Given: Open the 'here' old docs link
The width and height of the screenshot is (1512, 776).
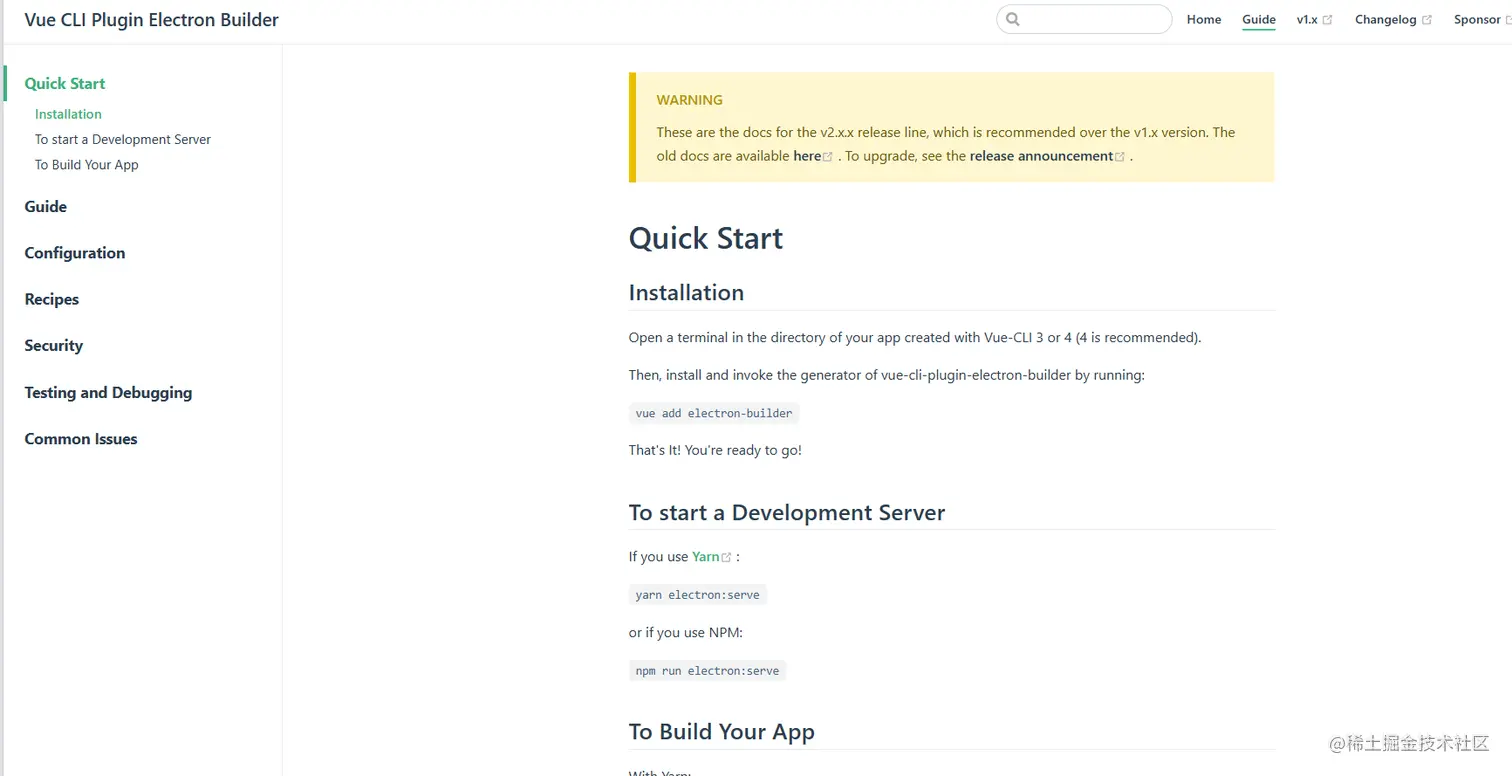Looking at the screenshot, I should [807, 156].
